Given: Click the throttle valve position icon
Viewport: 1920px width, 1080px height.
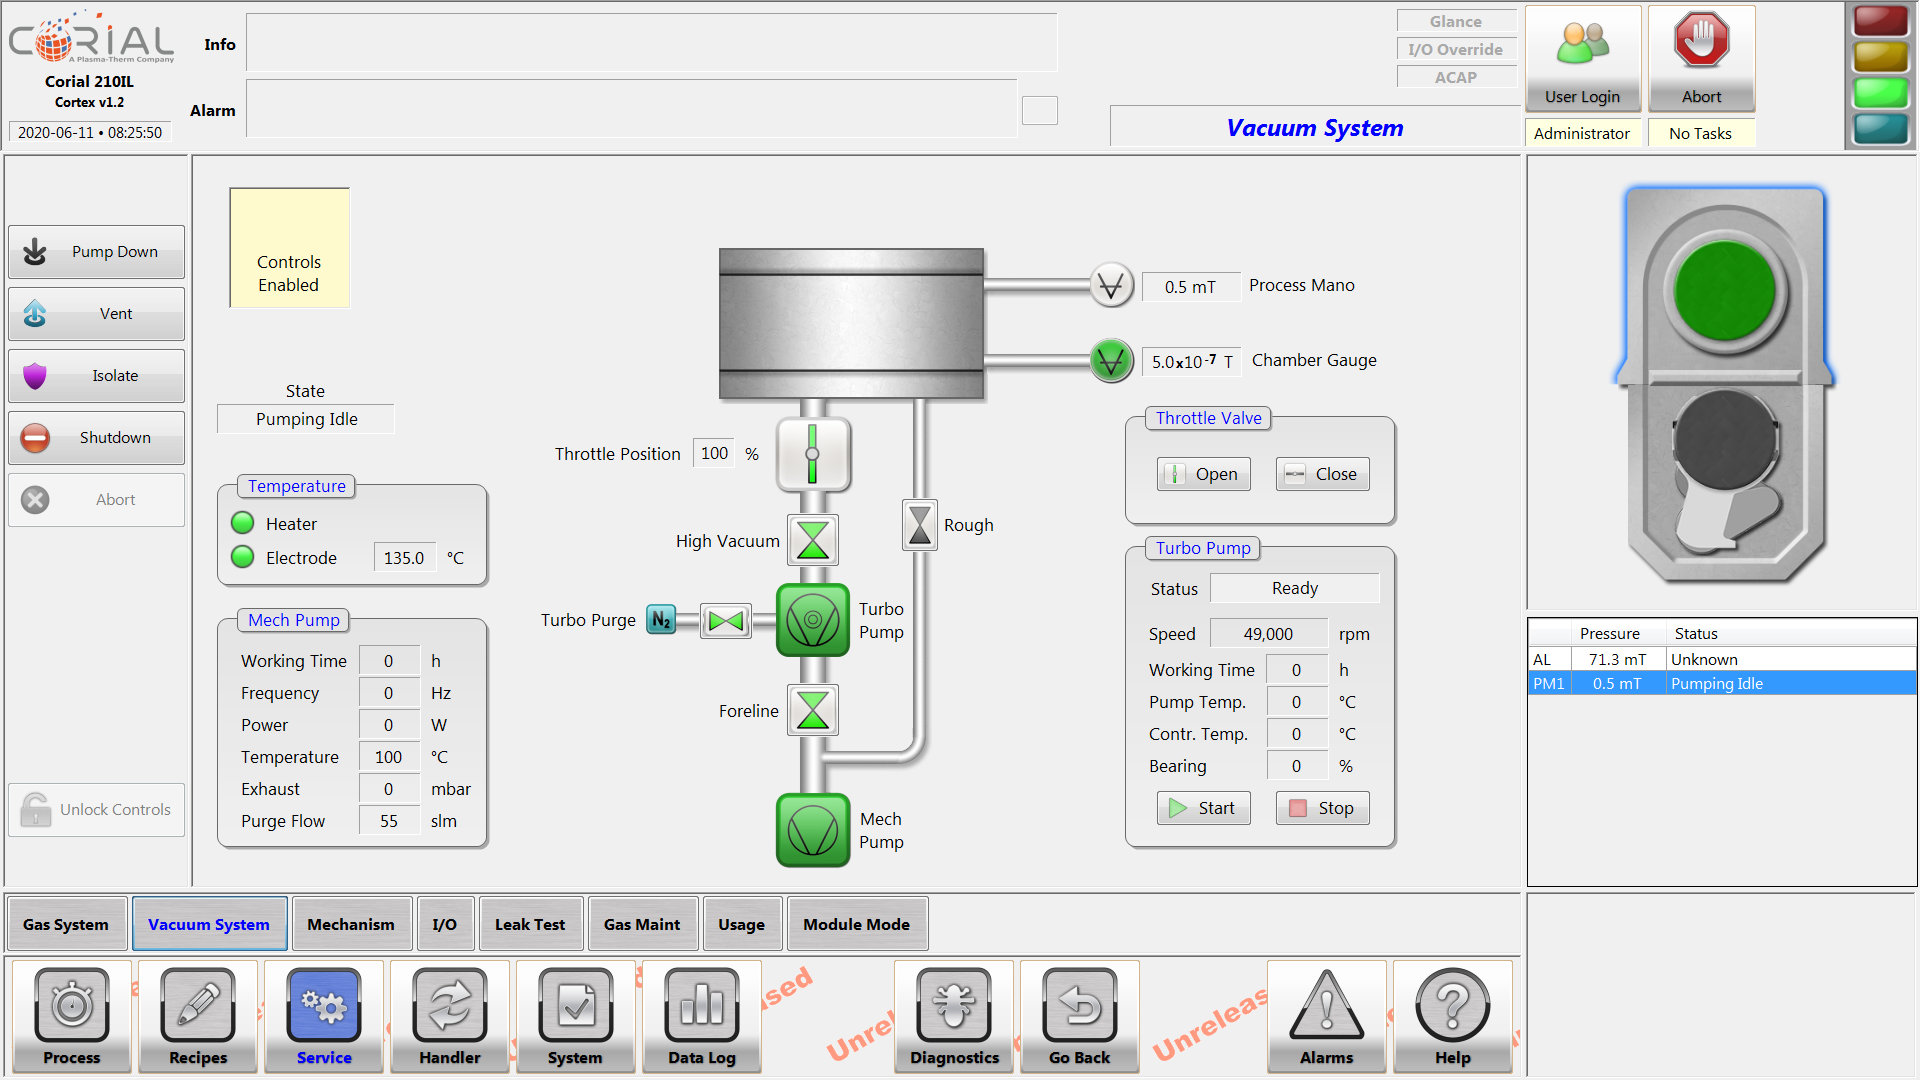Looking at the screenshot, I should click(x=813, y=454).
